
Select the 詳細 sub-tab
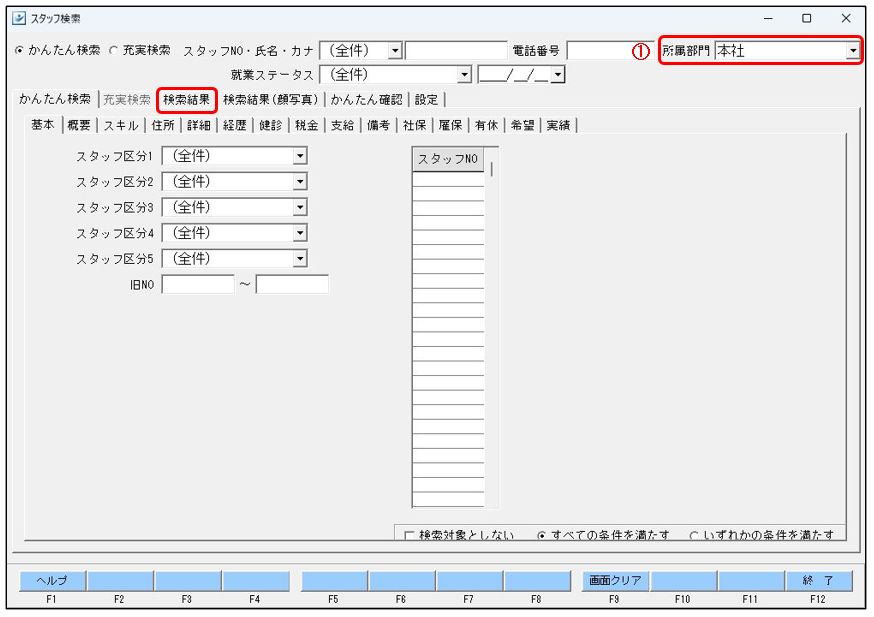tap(198, 125)
